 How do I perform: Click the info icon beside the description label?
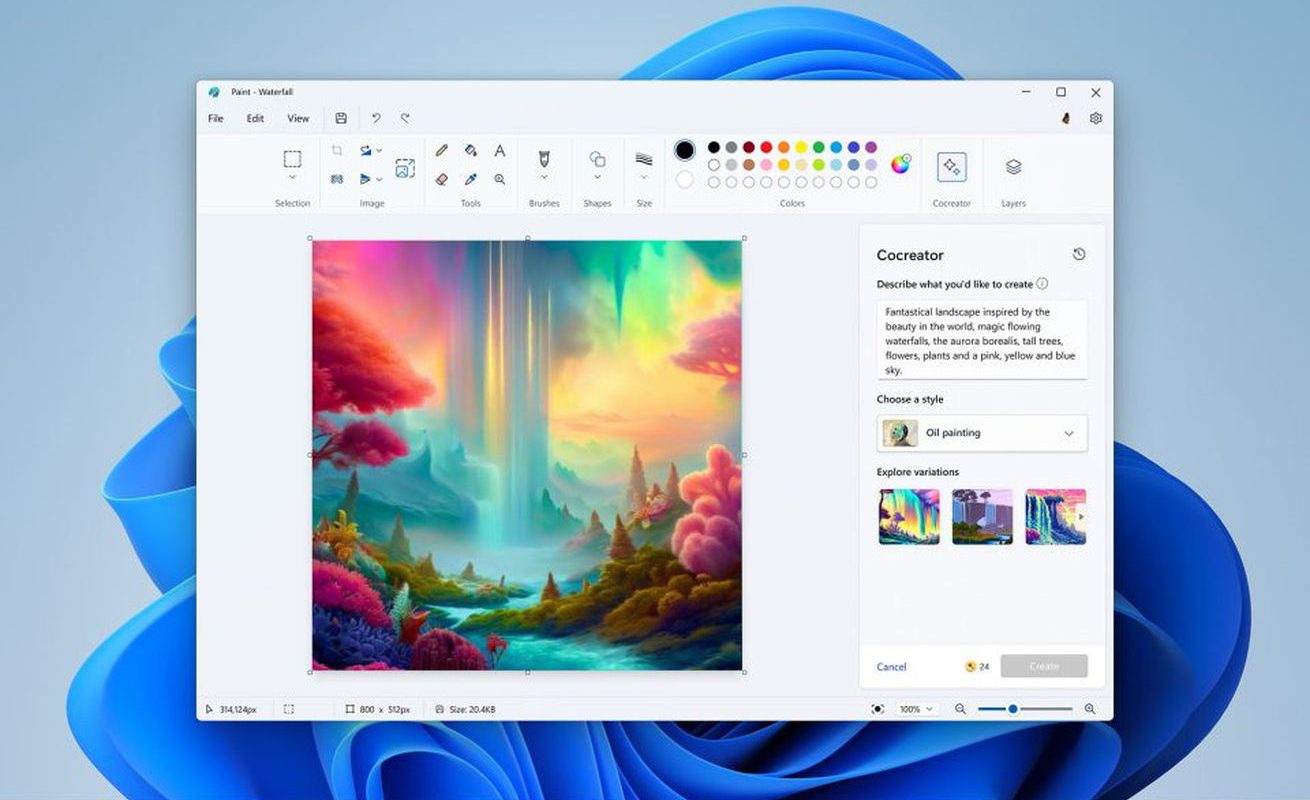point(1042,284)
